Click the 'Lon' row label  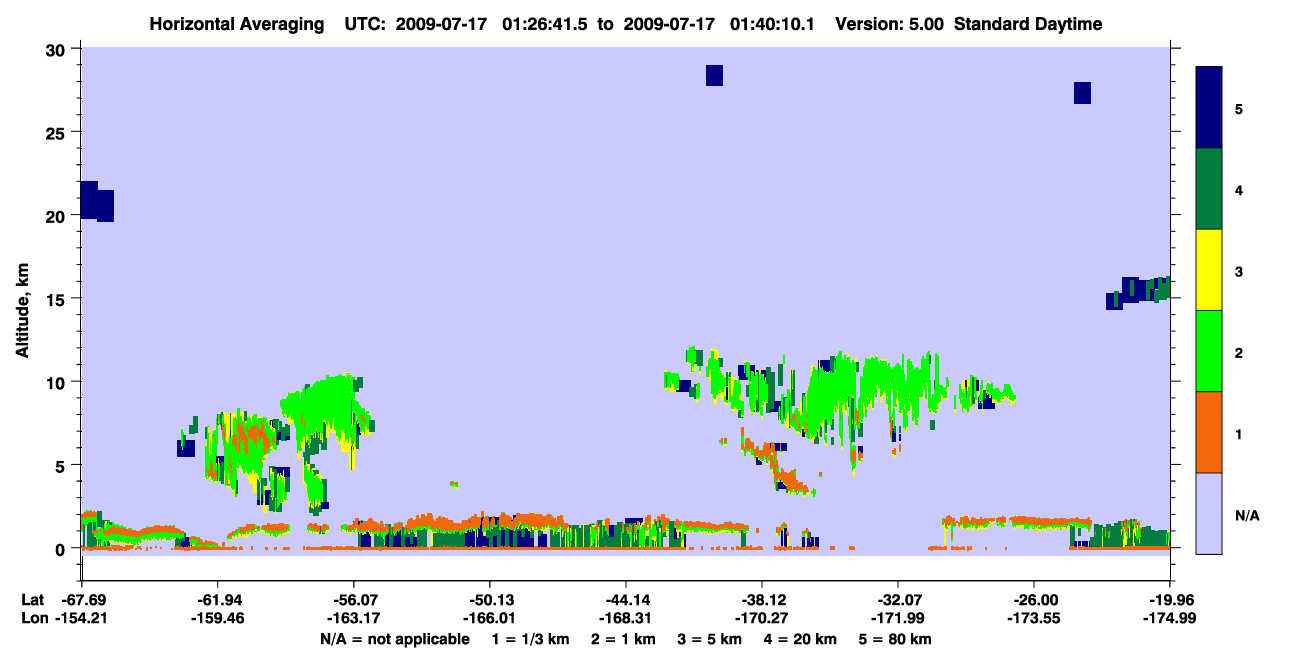(33, 619)
